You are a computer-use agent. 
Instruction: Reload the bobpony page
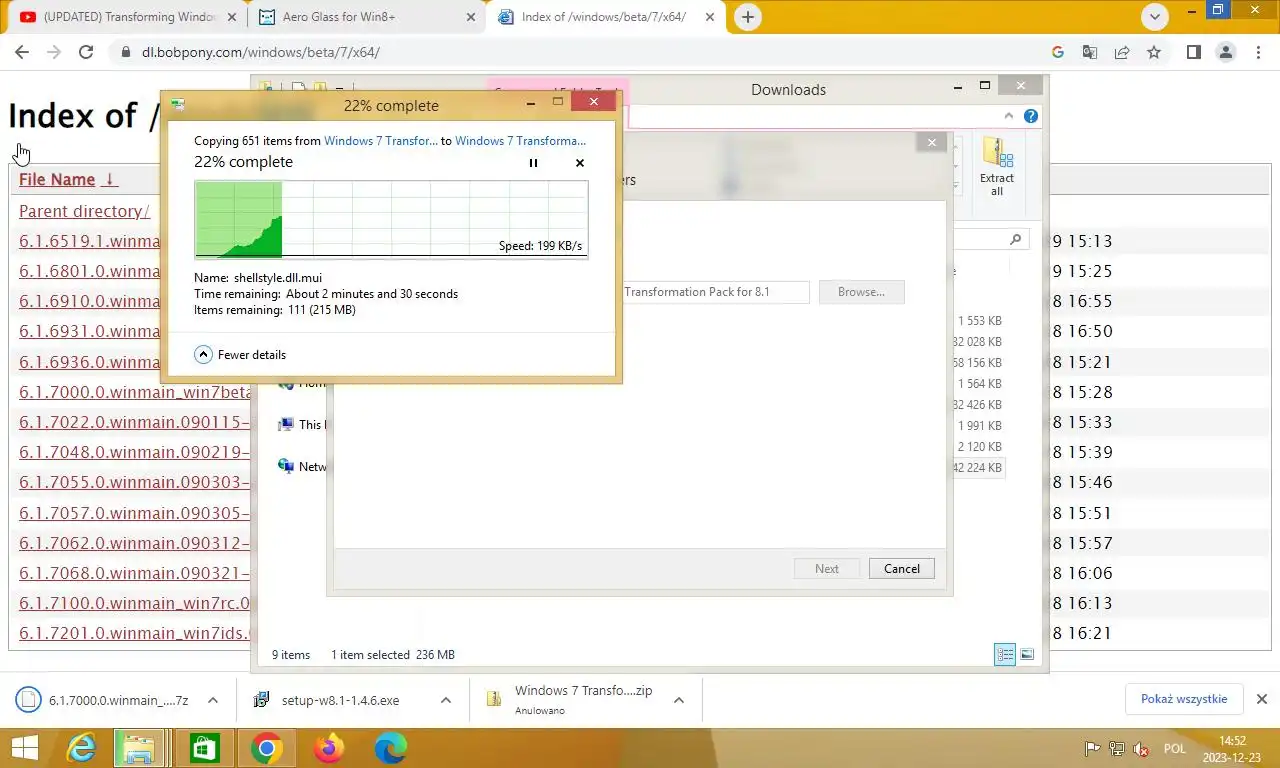click(x=86, y=52)
